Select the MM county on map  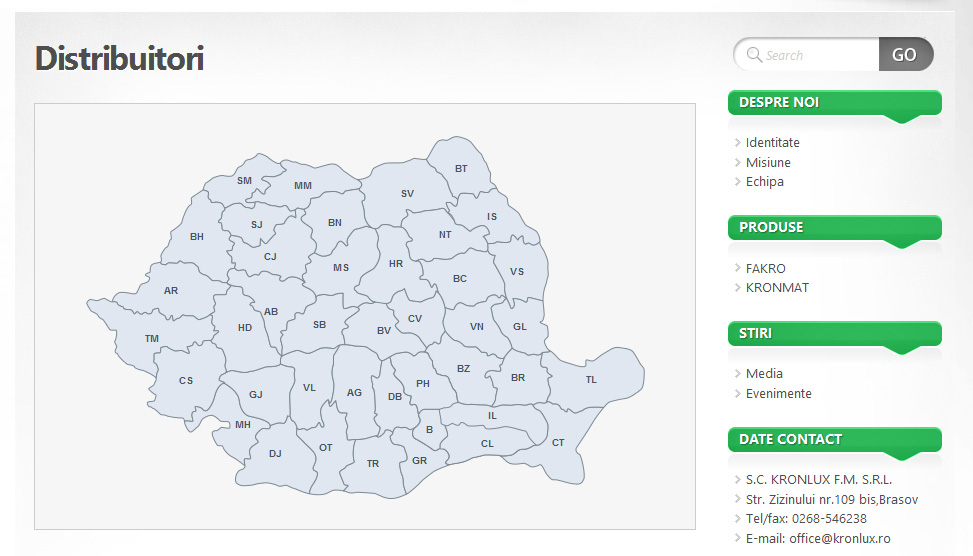tap(303, 186)
